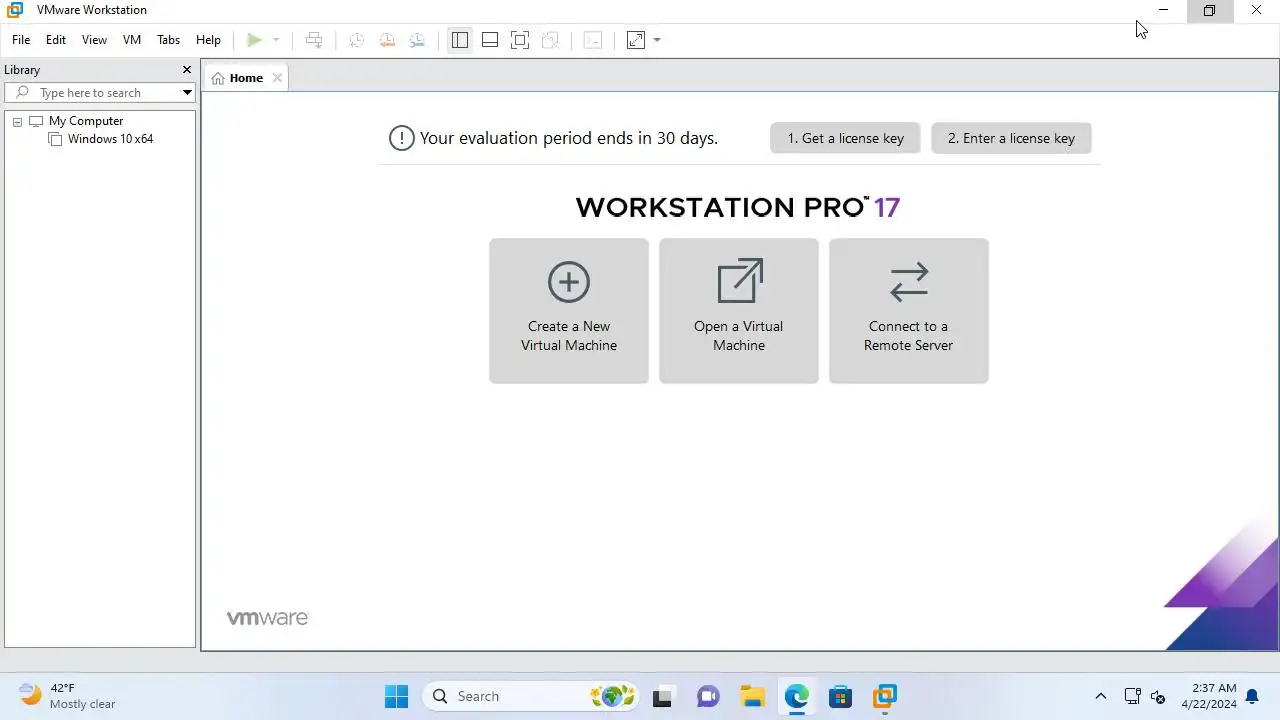Close the Home tab

coord(277,78)
